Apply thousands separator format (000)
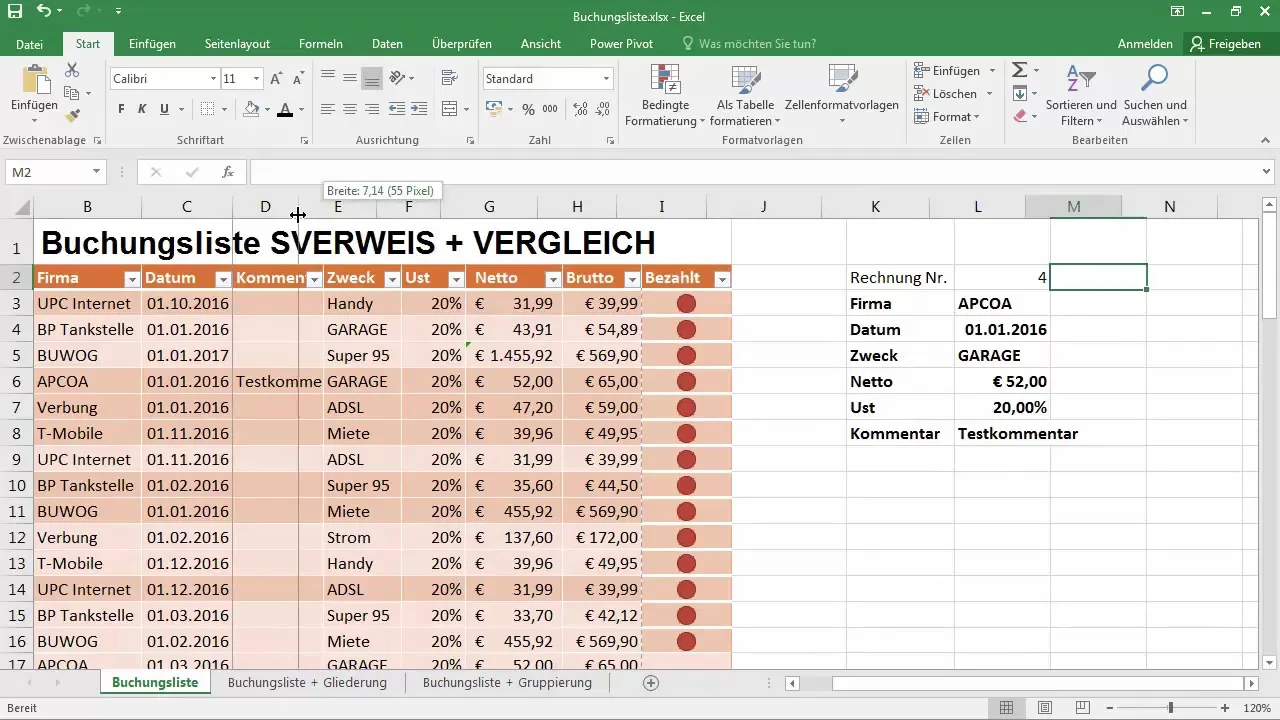This screenshot has height=720, width=1280. [552, 109]
